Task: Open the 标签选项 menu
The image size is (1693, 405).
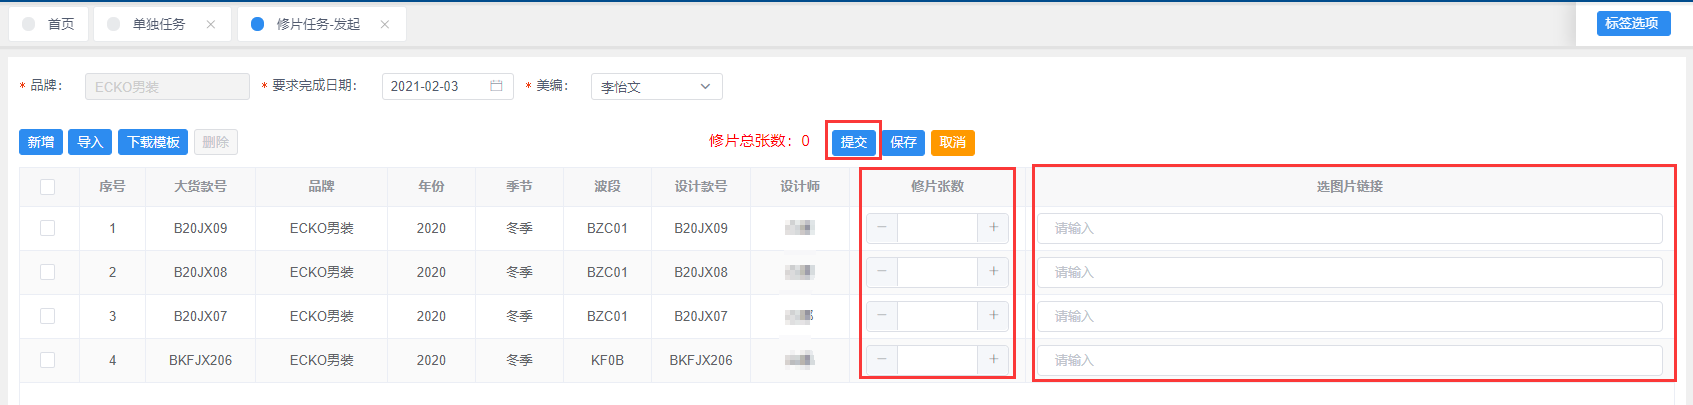Action: 1632,23
